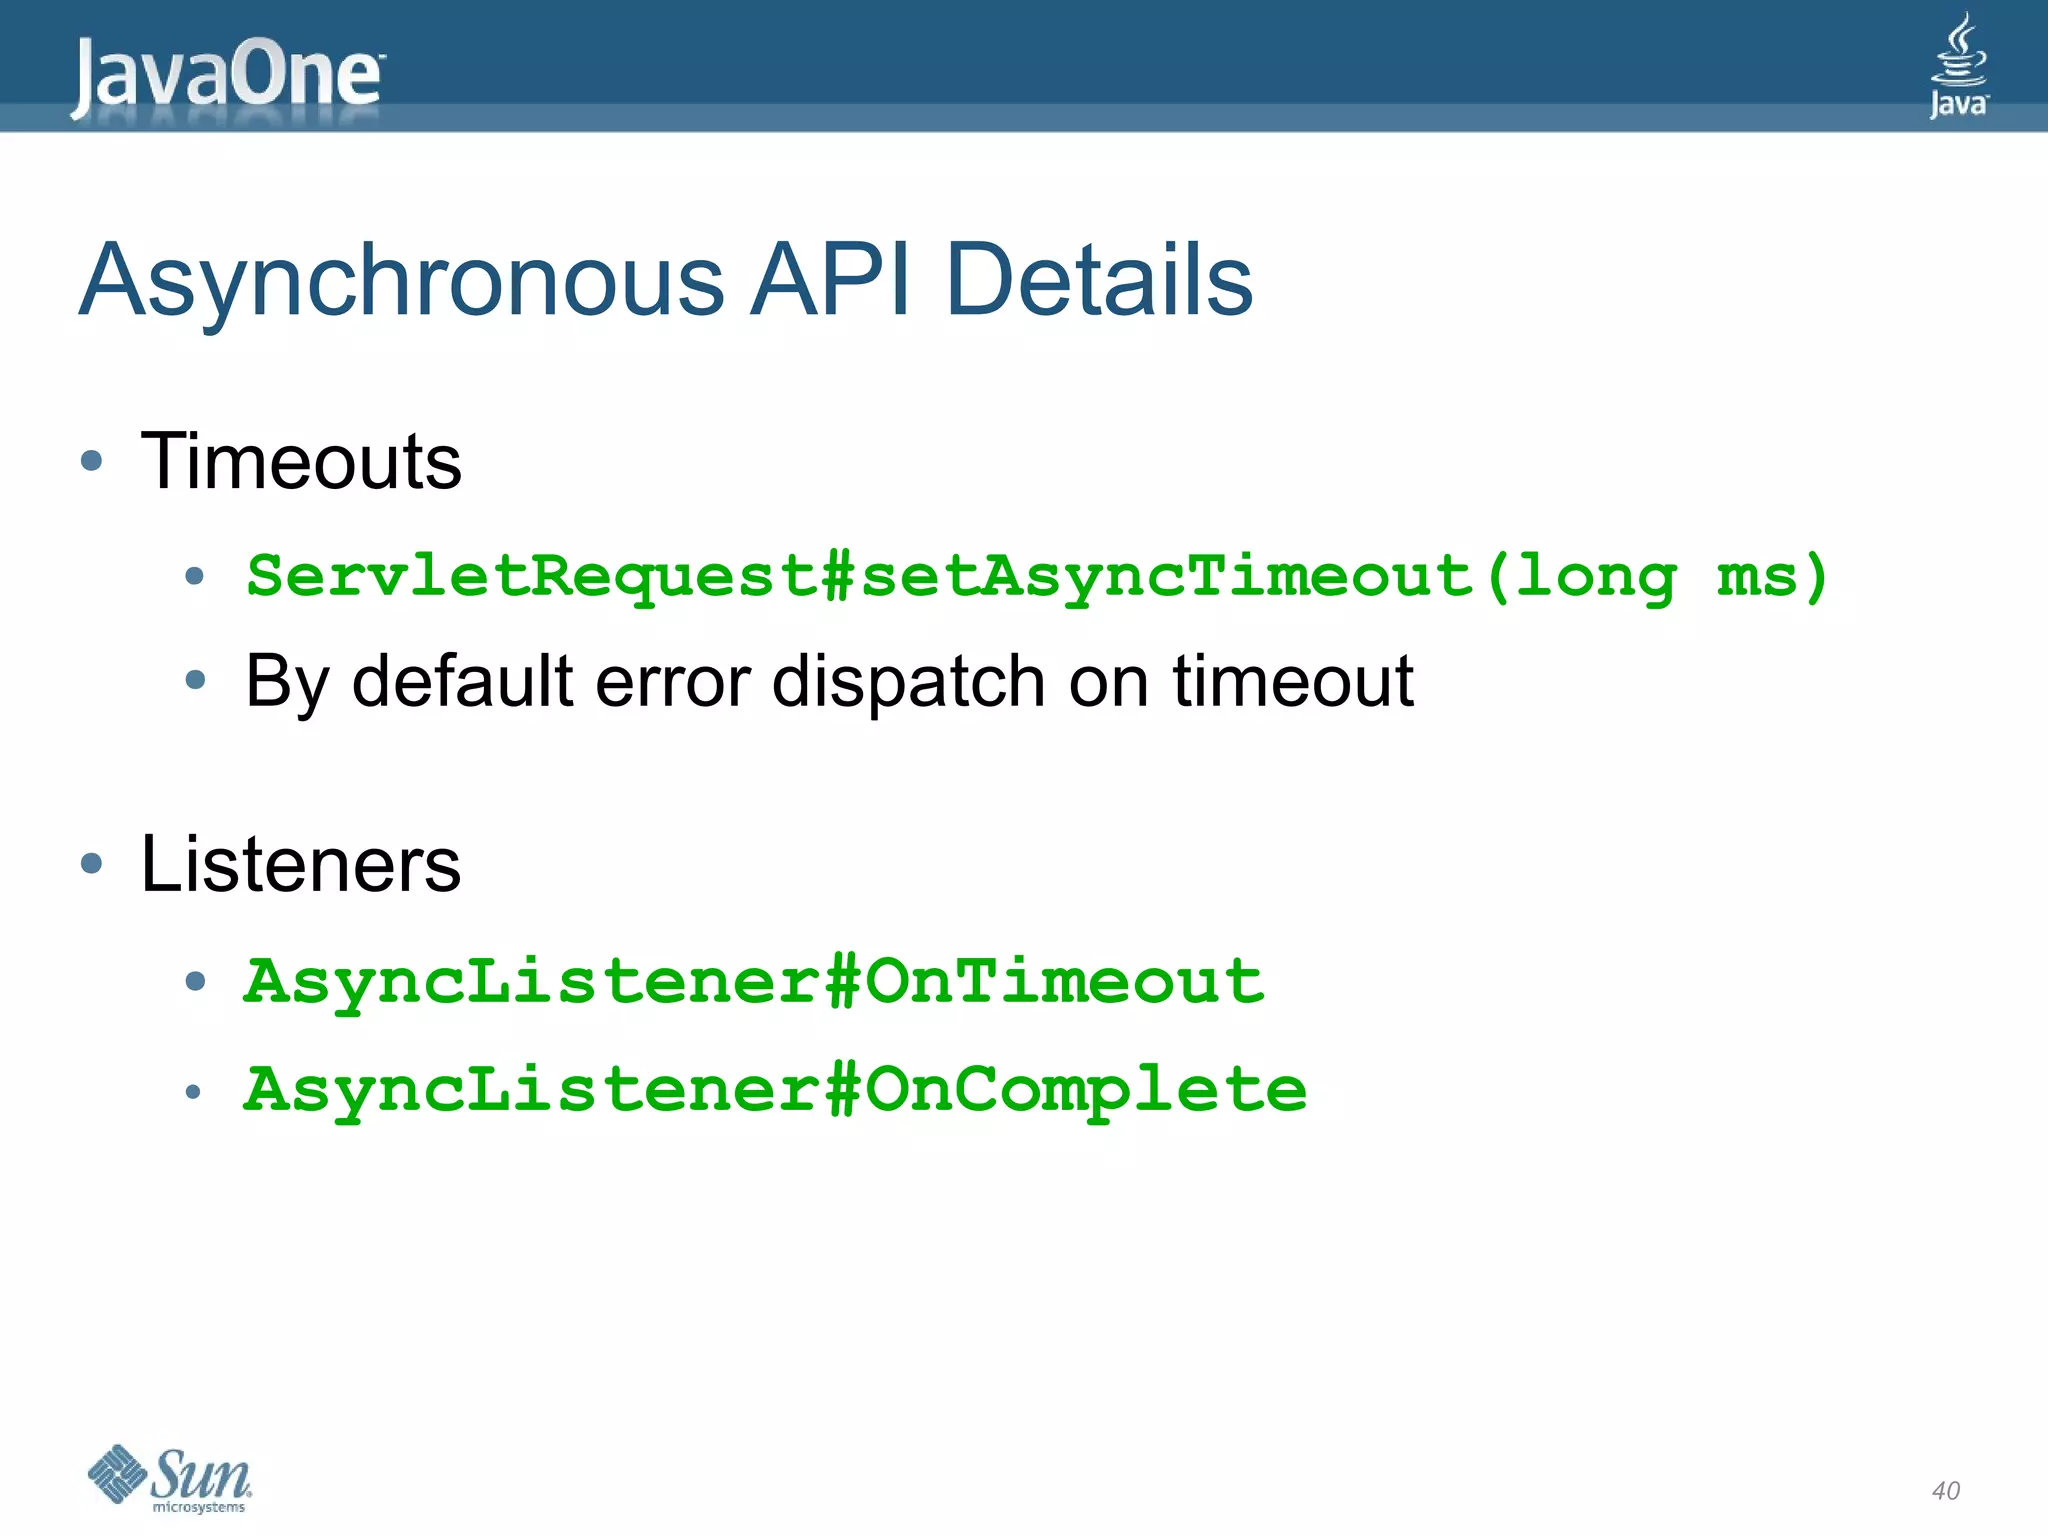This screenshot has height=1536, width=2048.
Task: Click the bullet before AsyncListener#OnTimeout
Action: click(195, 982)
